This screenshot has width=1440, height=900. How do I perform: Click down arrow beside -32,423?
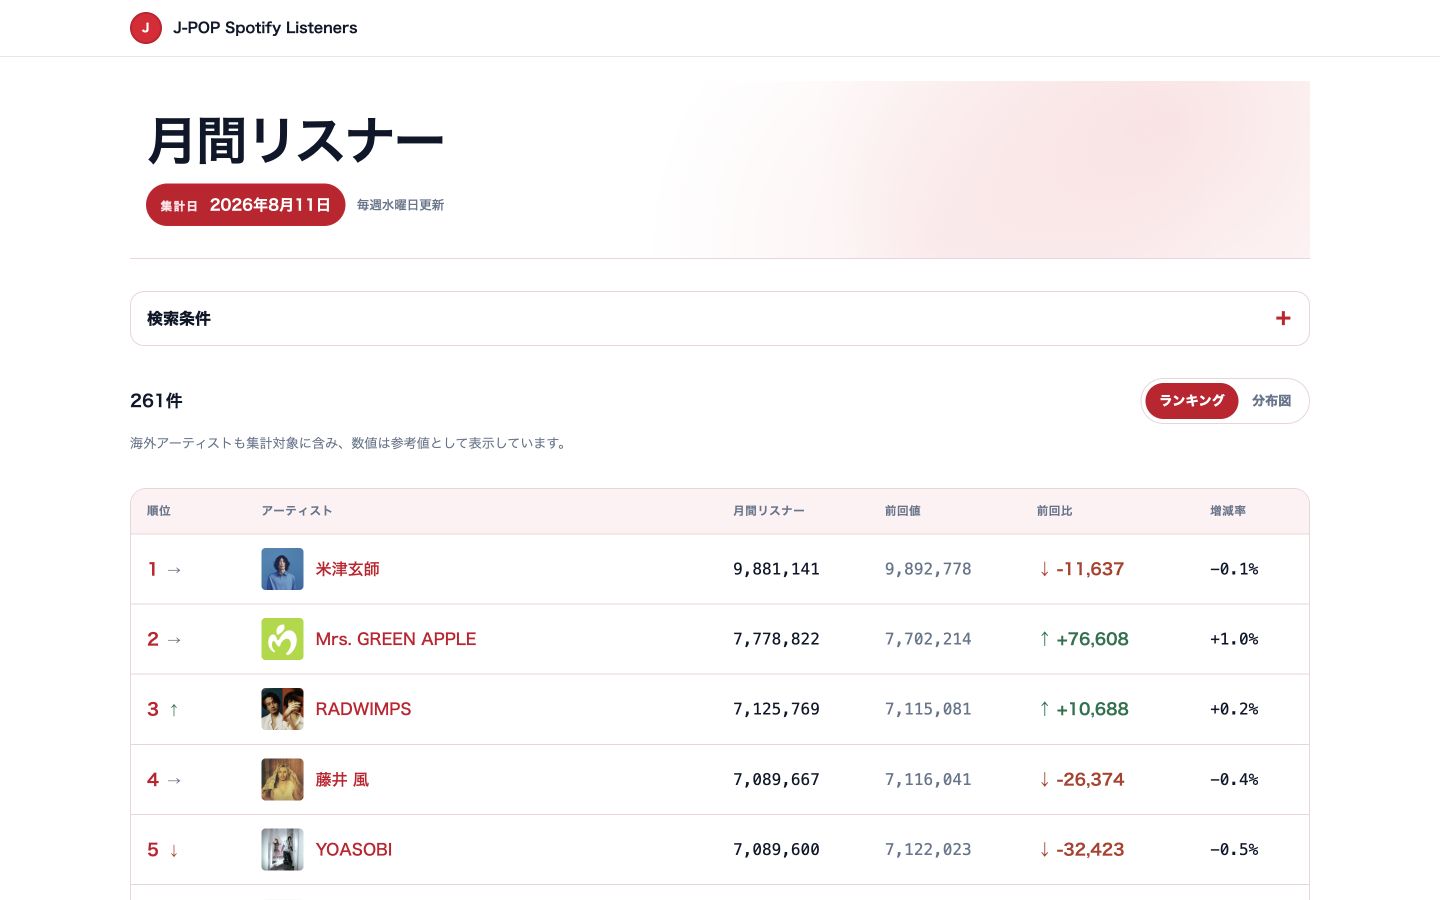point(1044,849)
